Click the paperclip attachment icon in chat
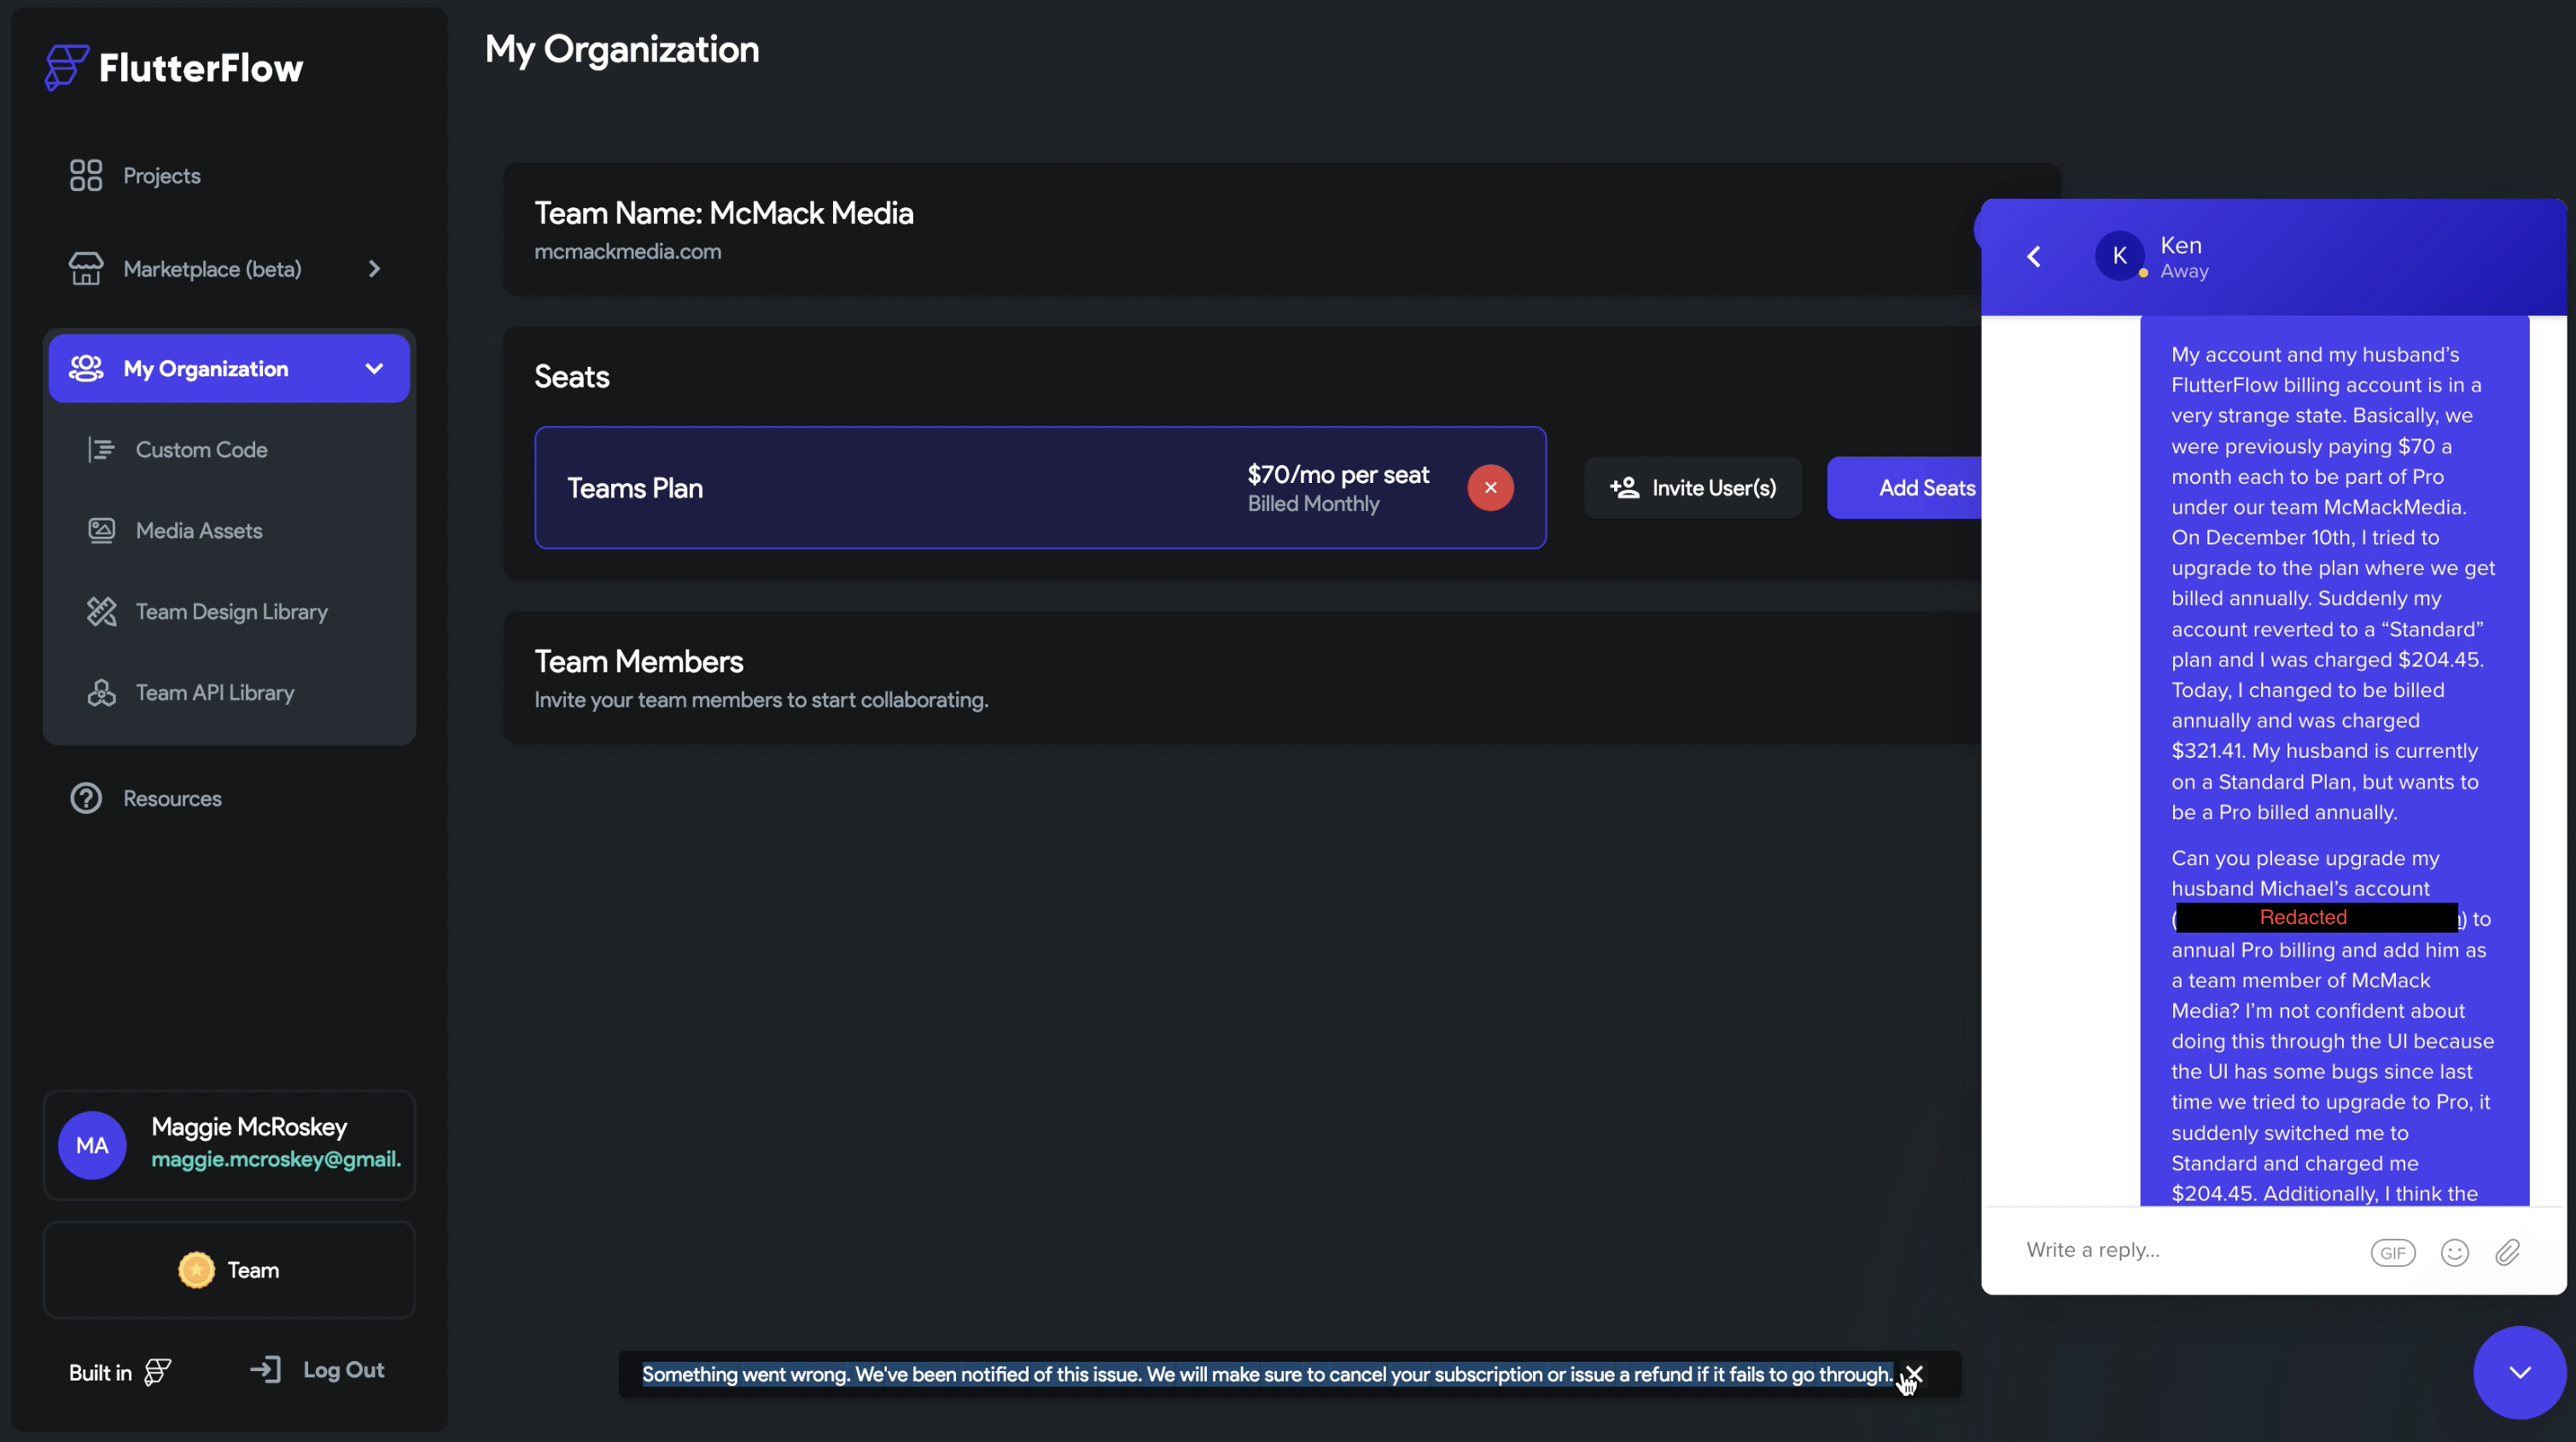Viewport: 2576px width, 1442px height. (2509, 1252)
